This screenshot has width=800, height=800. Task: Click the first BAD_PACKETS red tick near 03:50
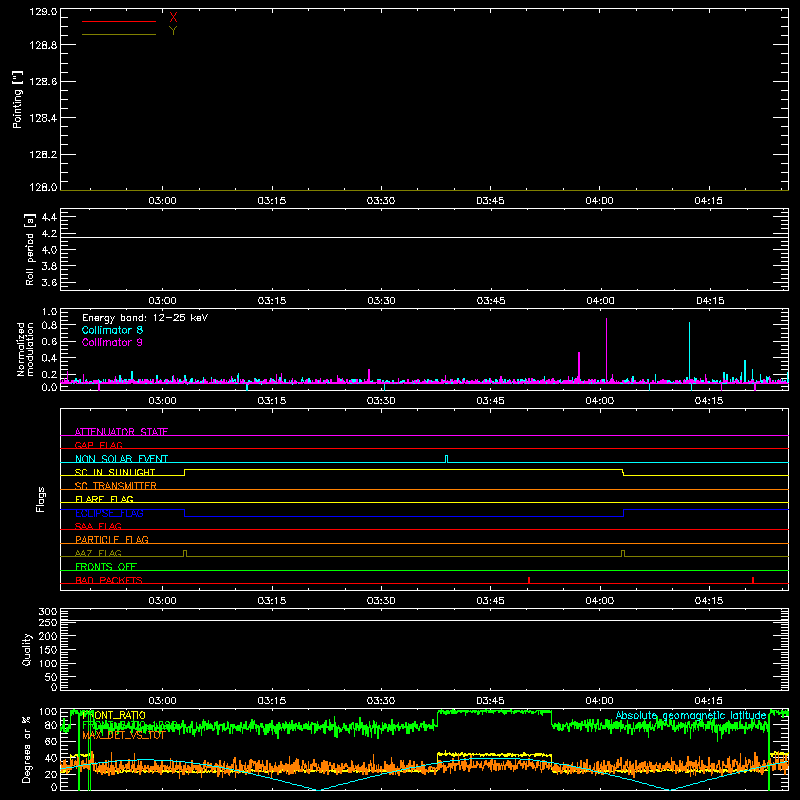coord(529,580)
